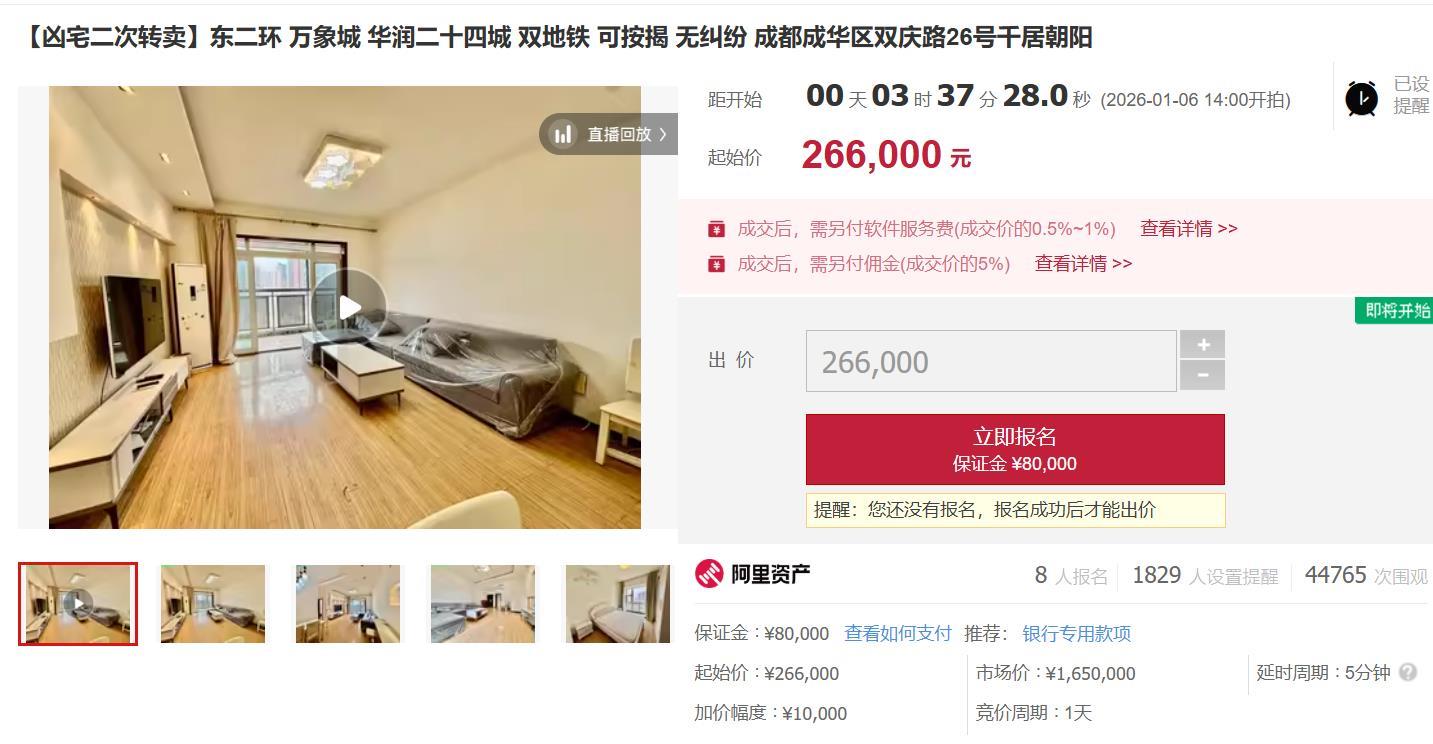The width and height of the screenshot is (1433, 744).
Task: Open 查看详情 for software service fee
Action: tap(1189, 229)
